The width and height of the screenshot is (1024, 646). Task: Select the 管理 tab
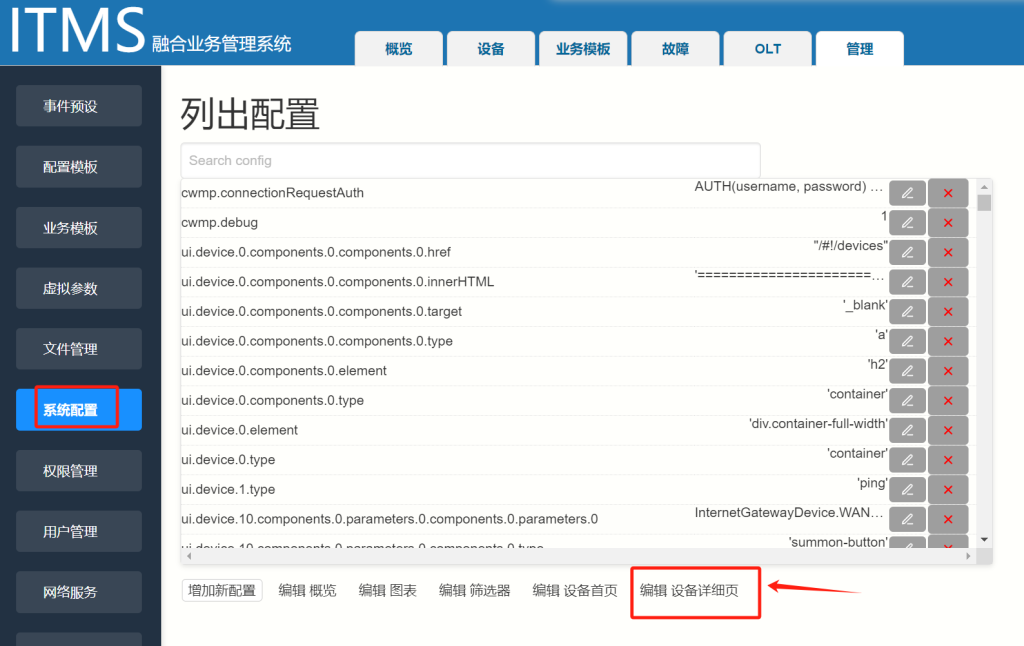tap(860, 49)
